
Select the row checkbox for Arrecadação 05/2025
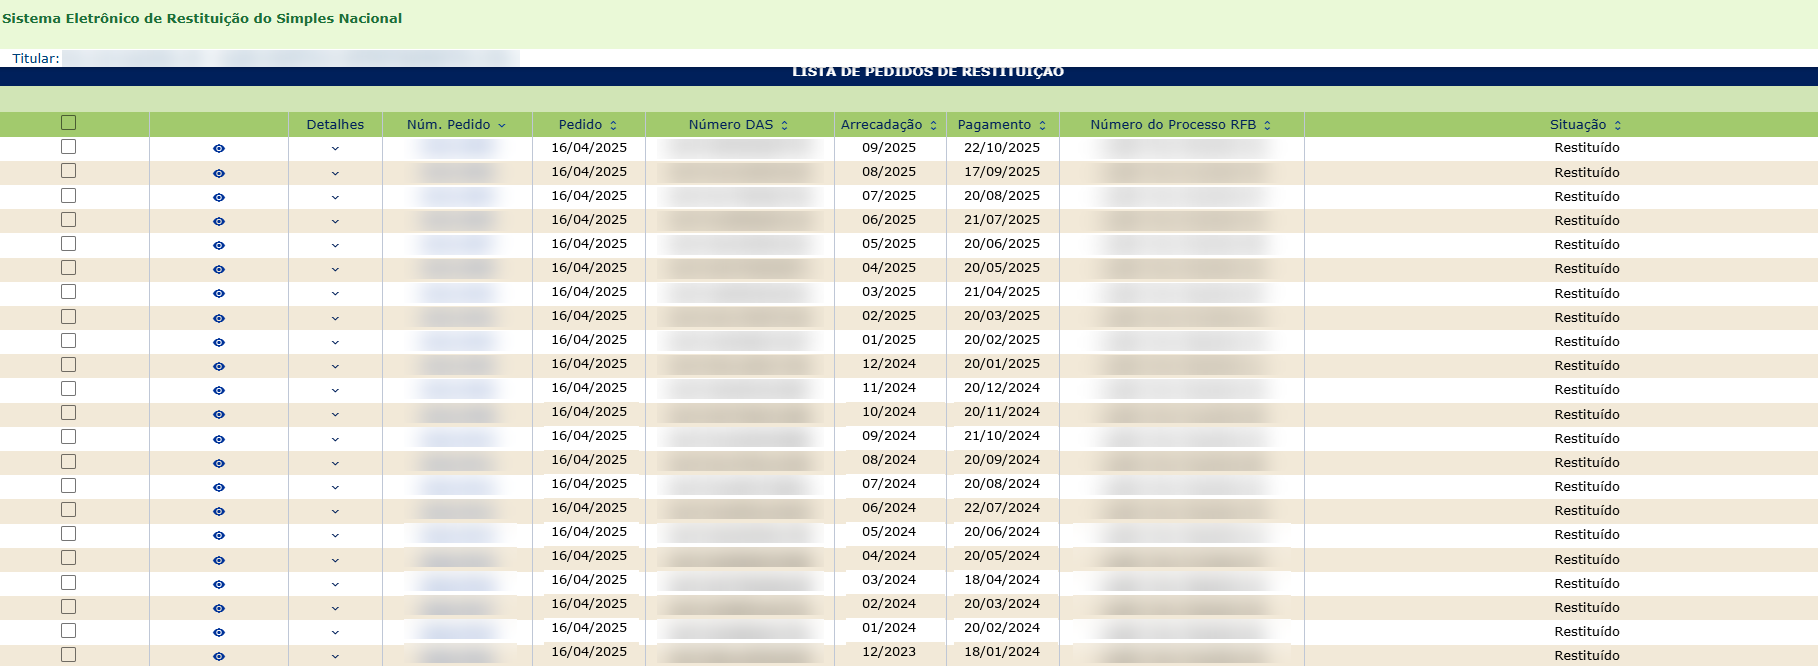tap(68, 243)
